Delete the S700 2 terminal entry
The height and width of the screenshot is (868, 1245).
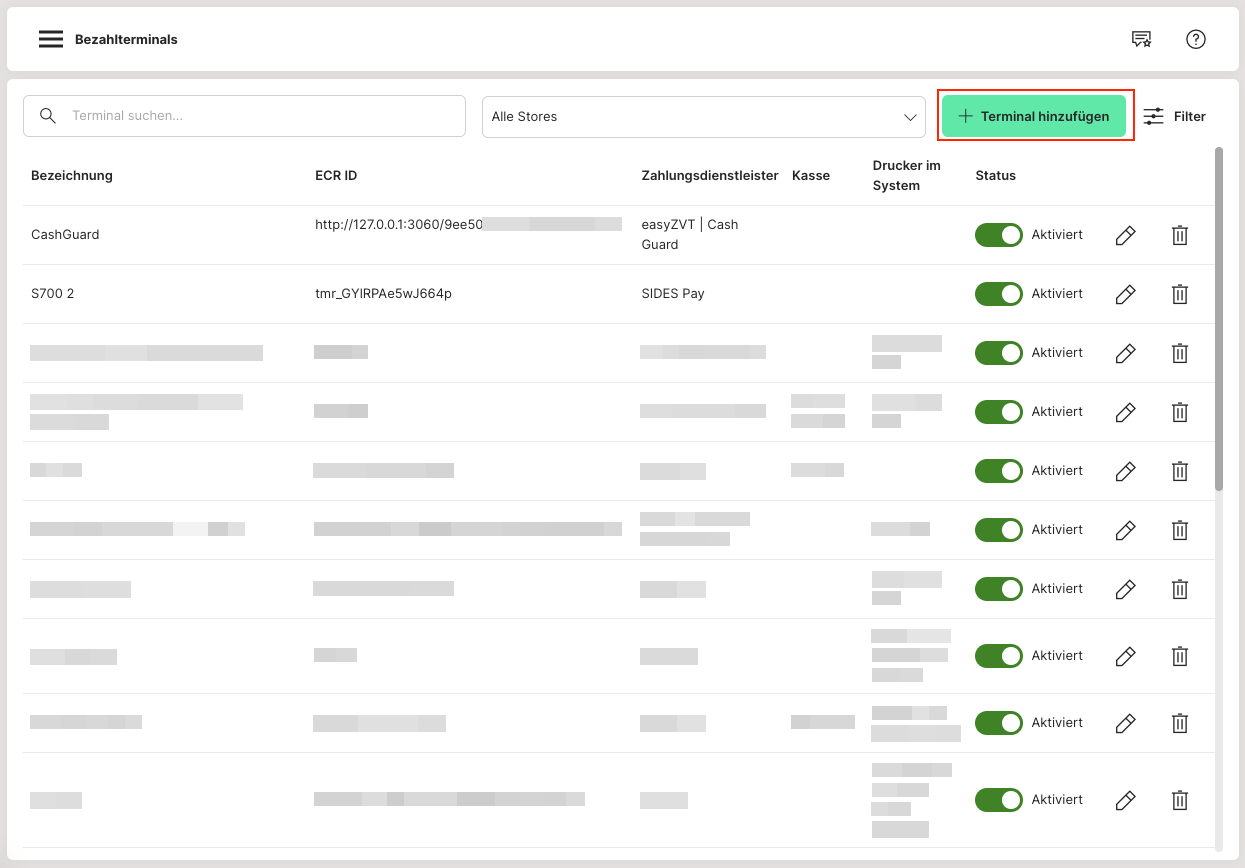point(1180,294)
